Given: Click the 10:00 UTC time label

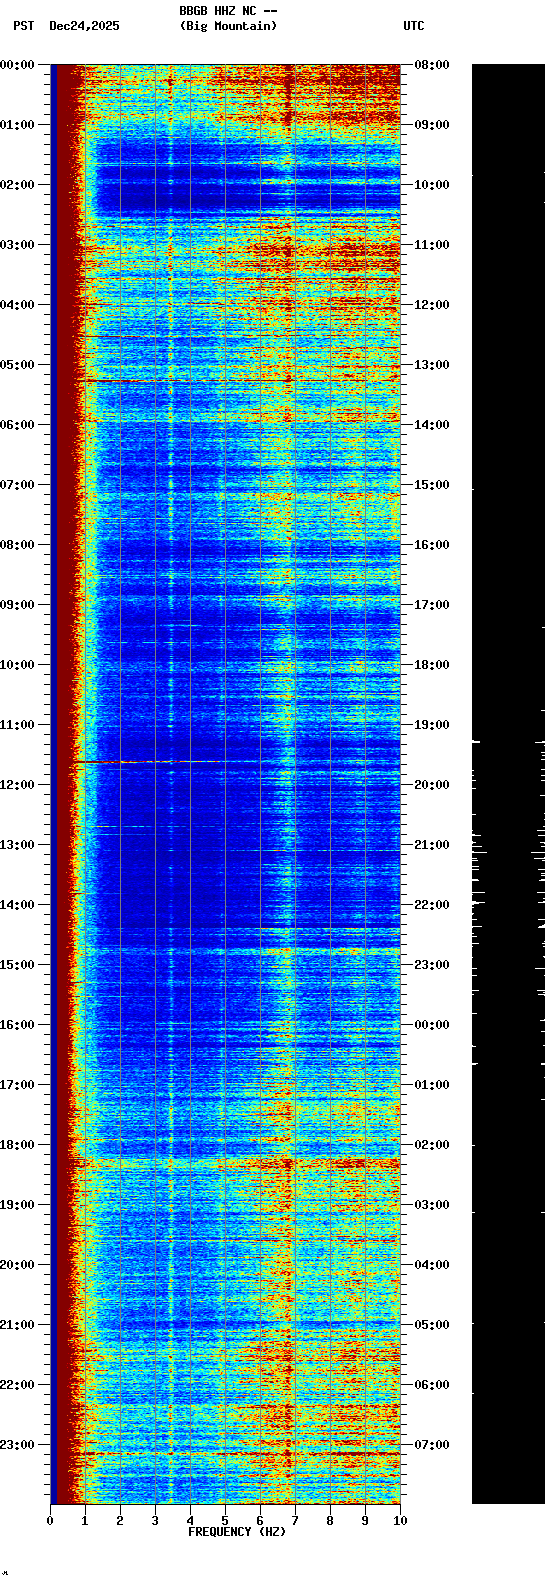Looking at the screenshot, I should coord(432,185).
